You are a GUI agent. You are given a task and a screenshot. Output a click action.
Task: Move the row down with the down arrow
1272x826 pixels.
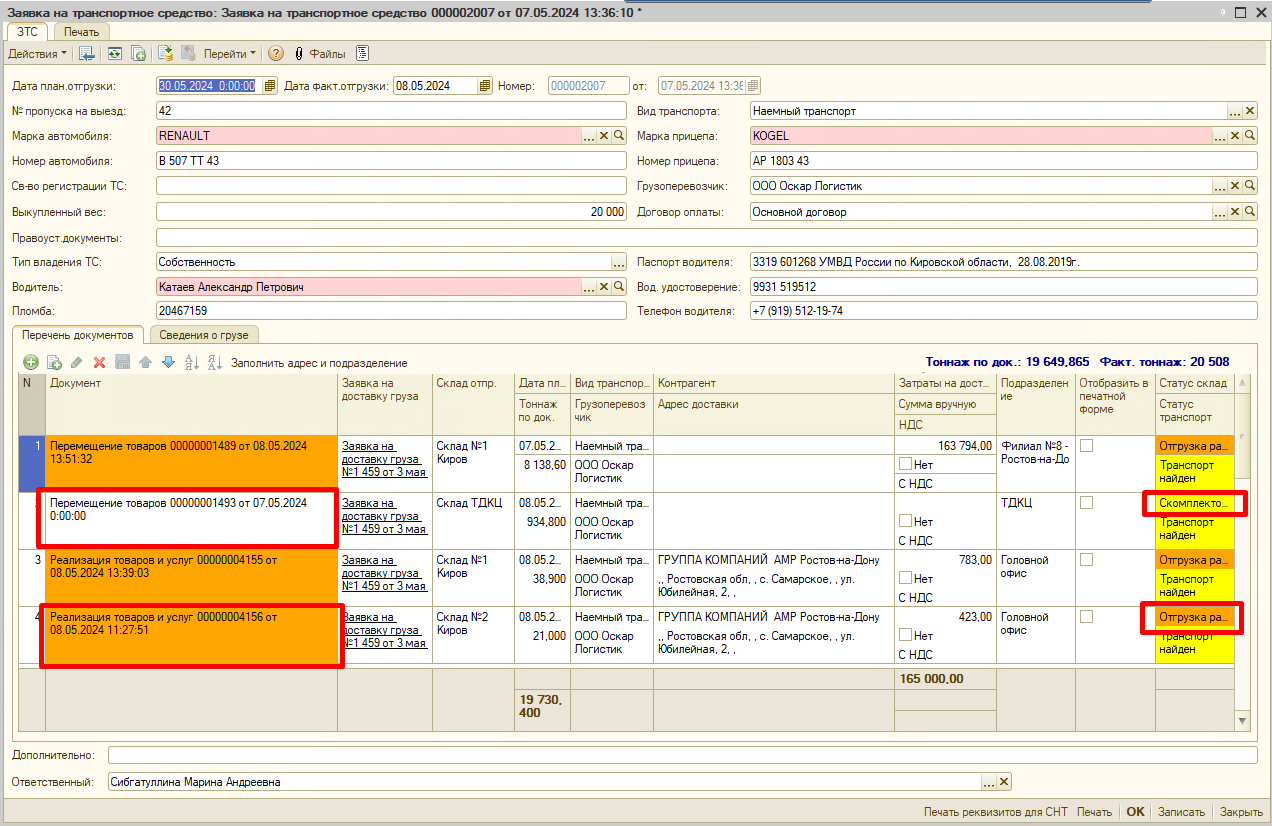coord(168,363)
